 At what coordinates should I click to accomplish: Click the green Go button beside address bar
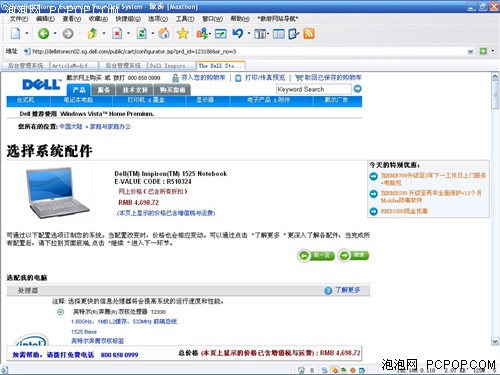point(483,51)
